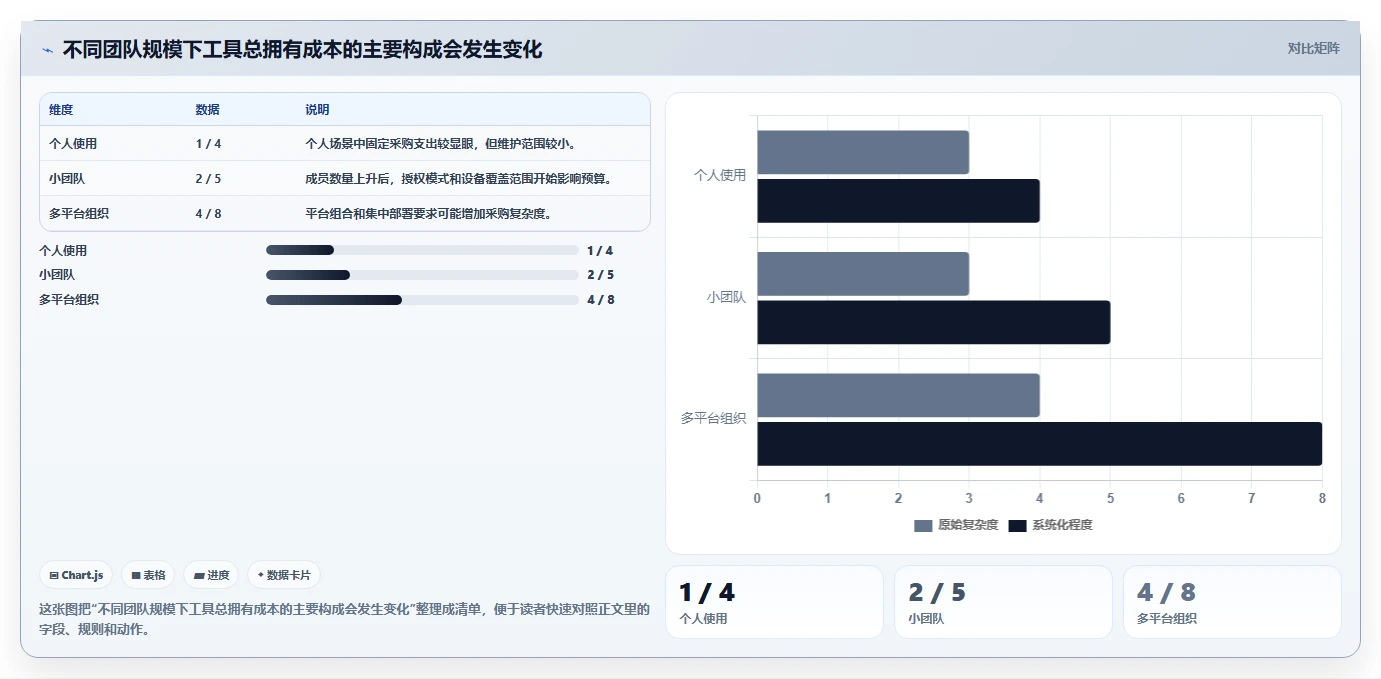Image resolution: width=1381 pixels, height=679 pixels.
Task: Select the 进度 chip
Action: coord(211,575)
